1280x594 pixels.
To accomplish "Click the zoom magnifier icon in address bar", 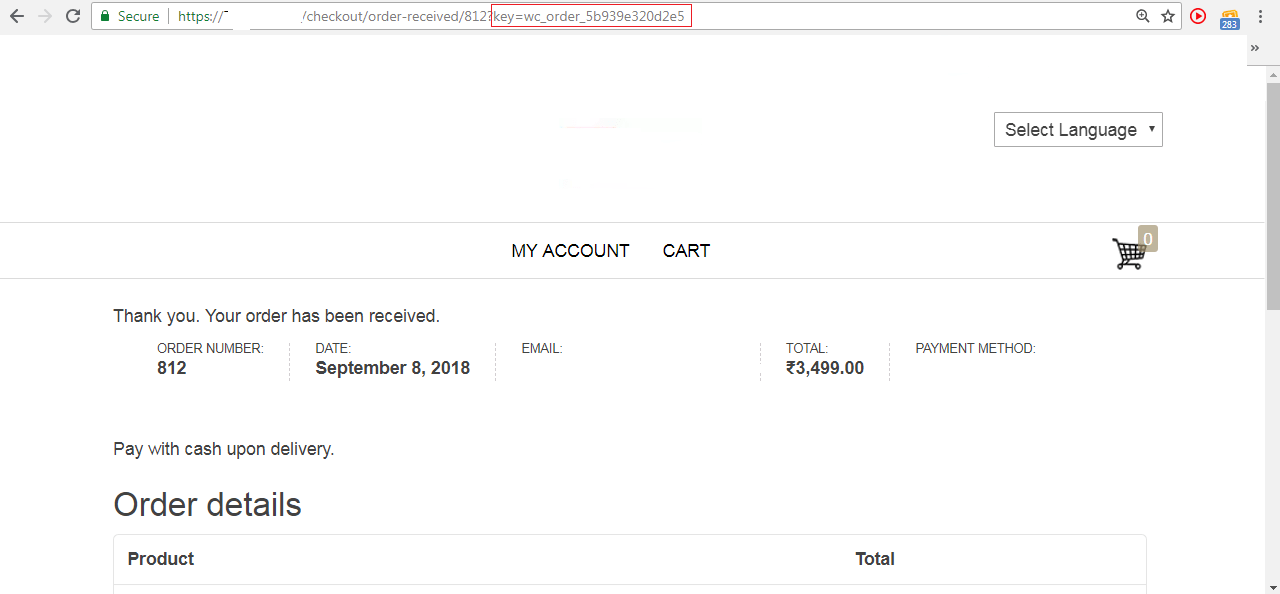I will point(1143,16).
